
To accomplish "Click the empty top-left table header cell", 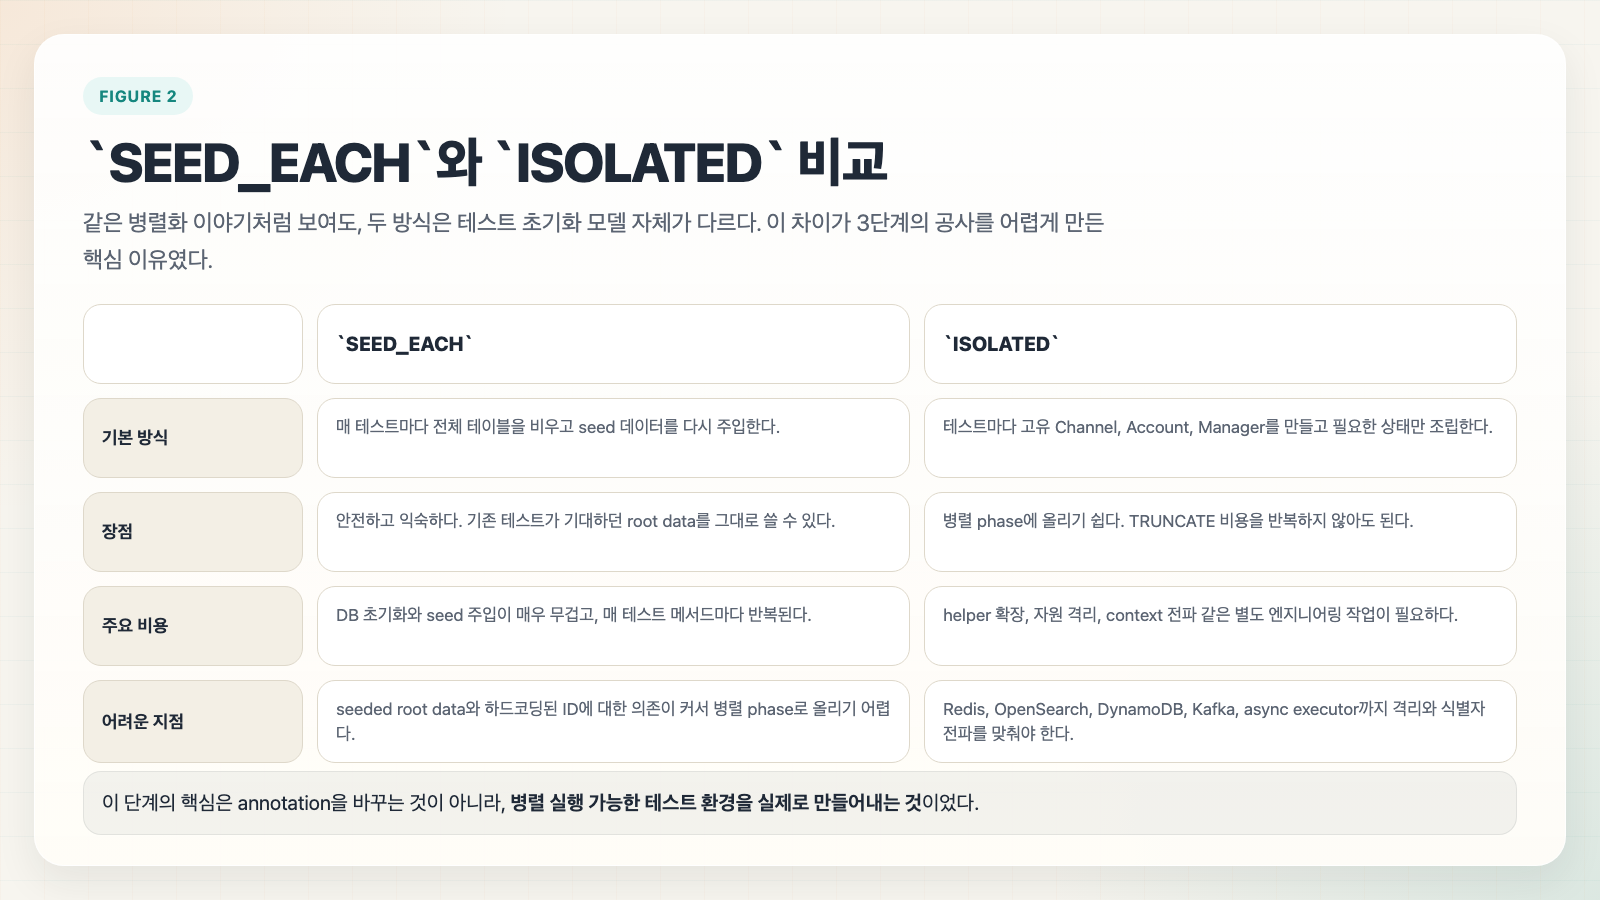I will 193,344.
